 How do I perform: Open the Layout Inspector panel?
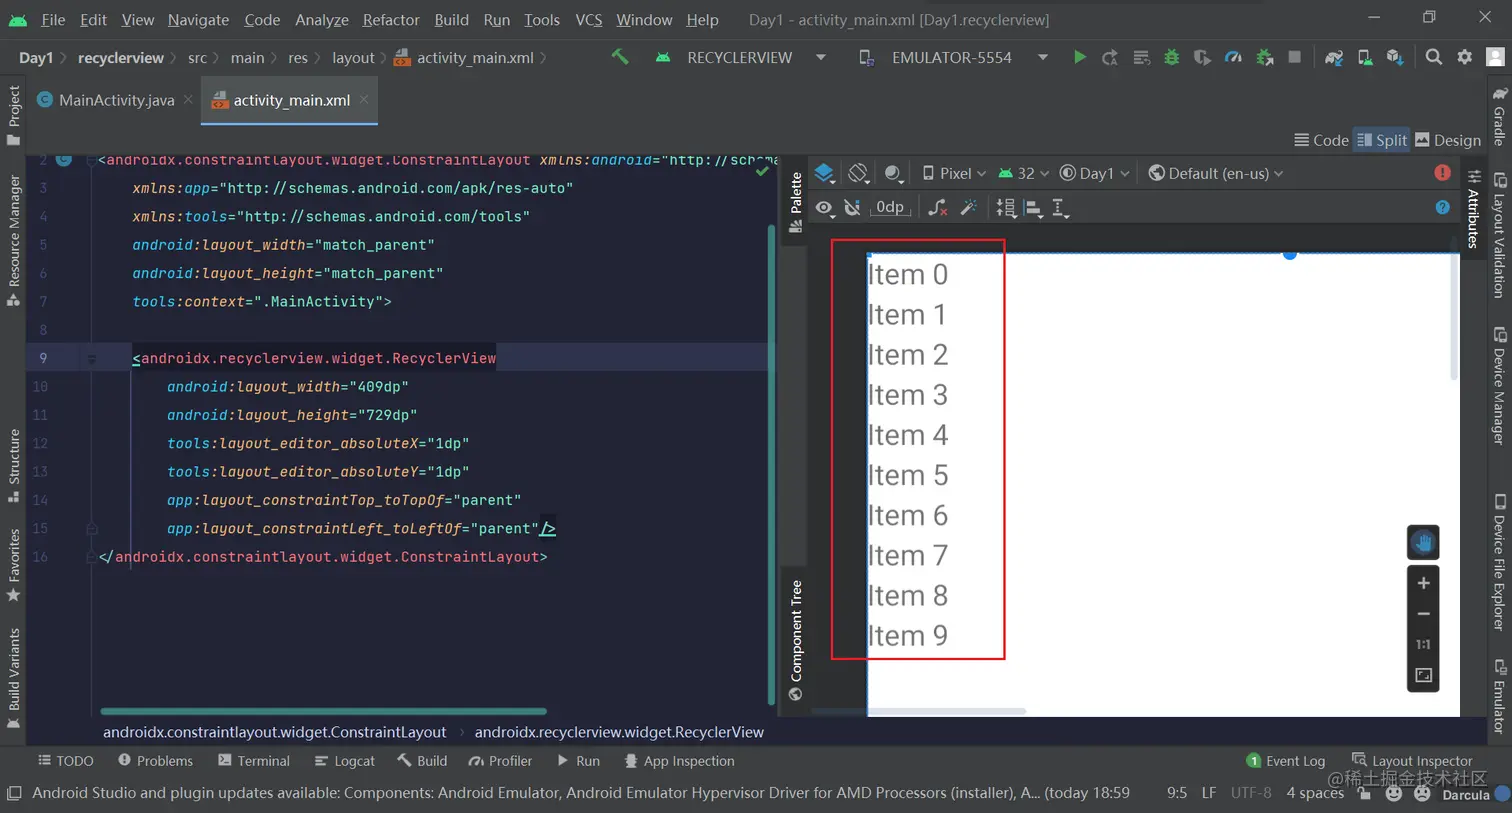click(x=1412, y=761)
